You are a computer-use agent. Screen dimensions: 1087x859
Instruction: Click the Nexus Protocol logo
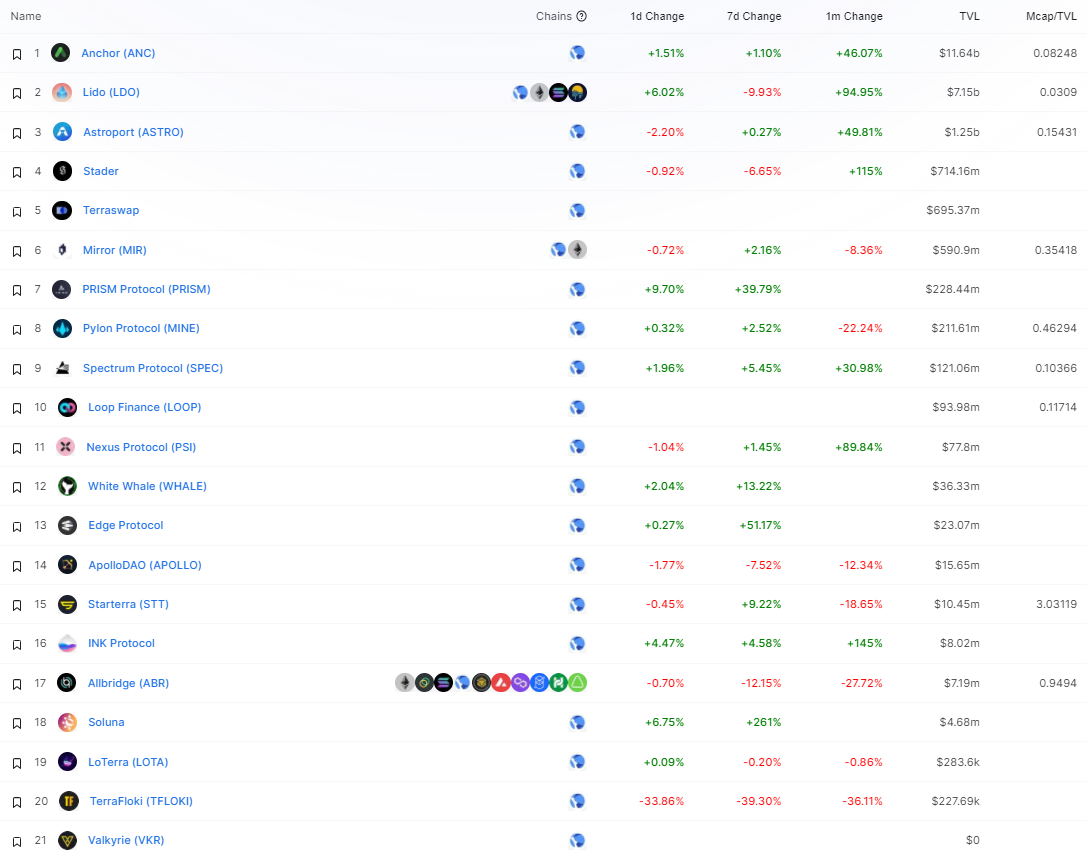pyautogui.click(x=66, y=446)
